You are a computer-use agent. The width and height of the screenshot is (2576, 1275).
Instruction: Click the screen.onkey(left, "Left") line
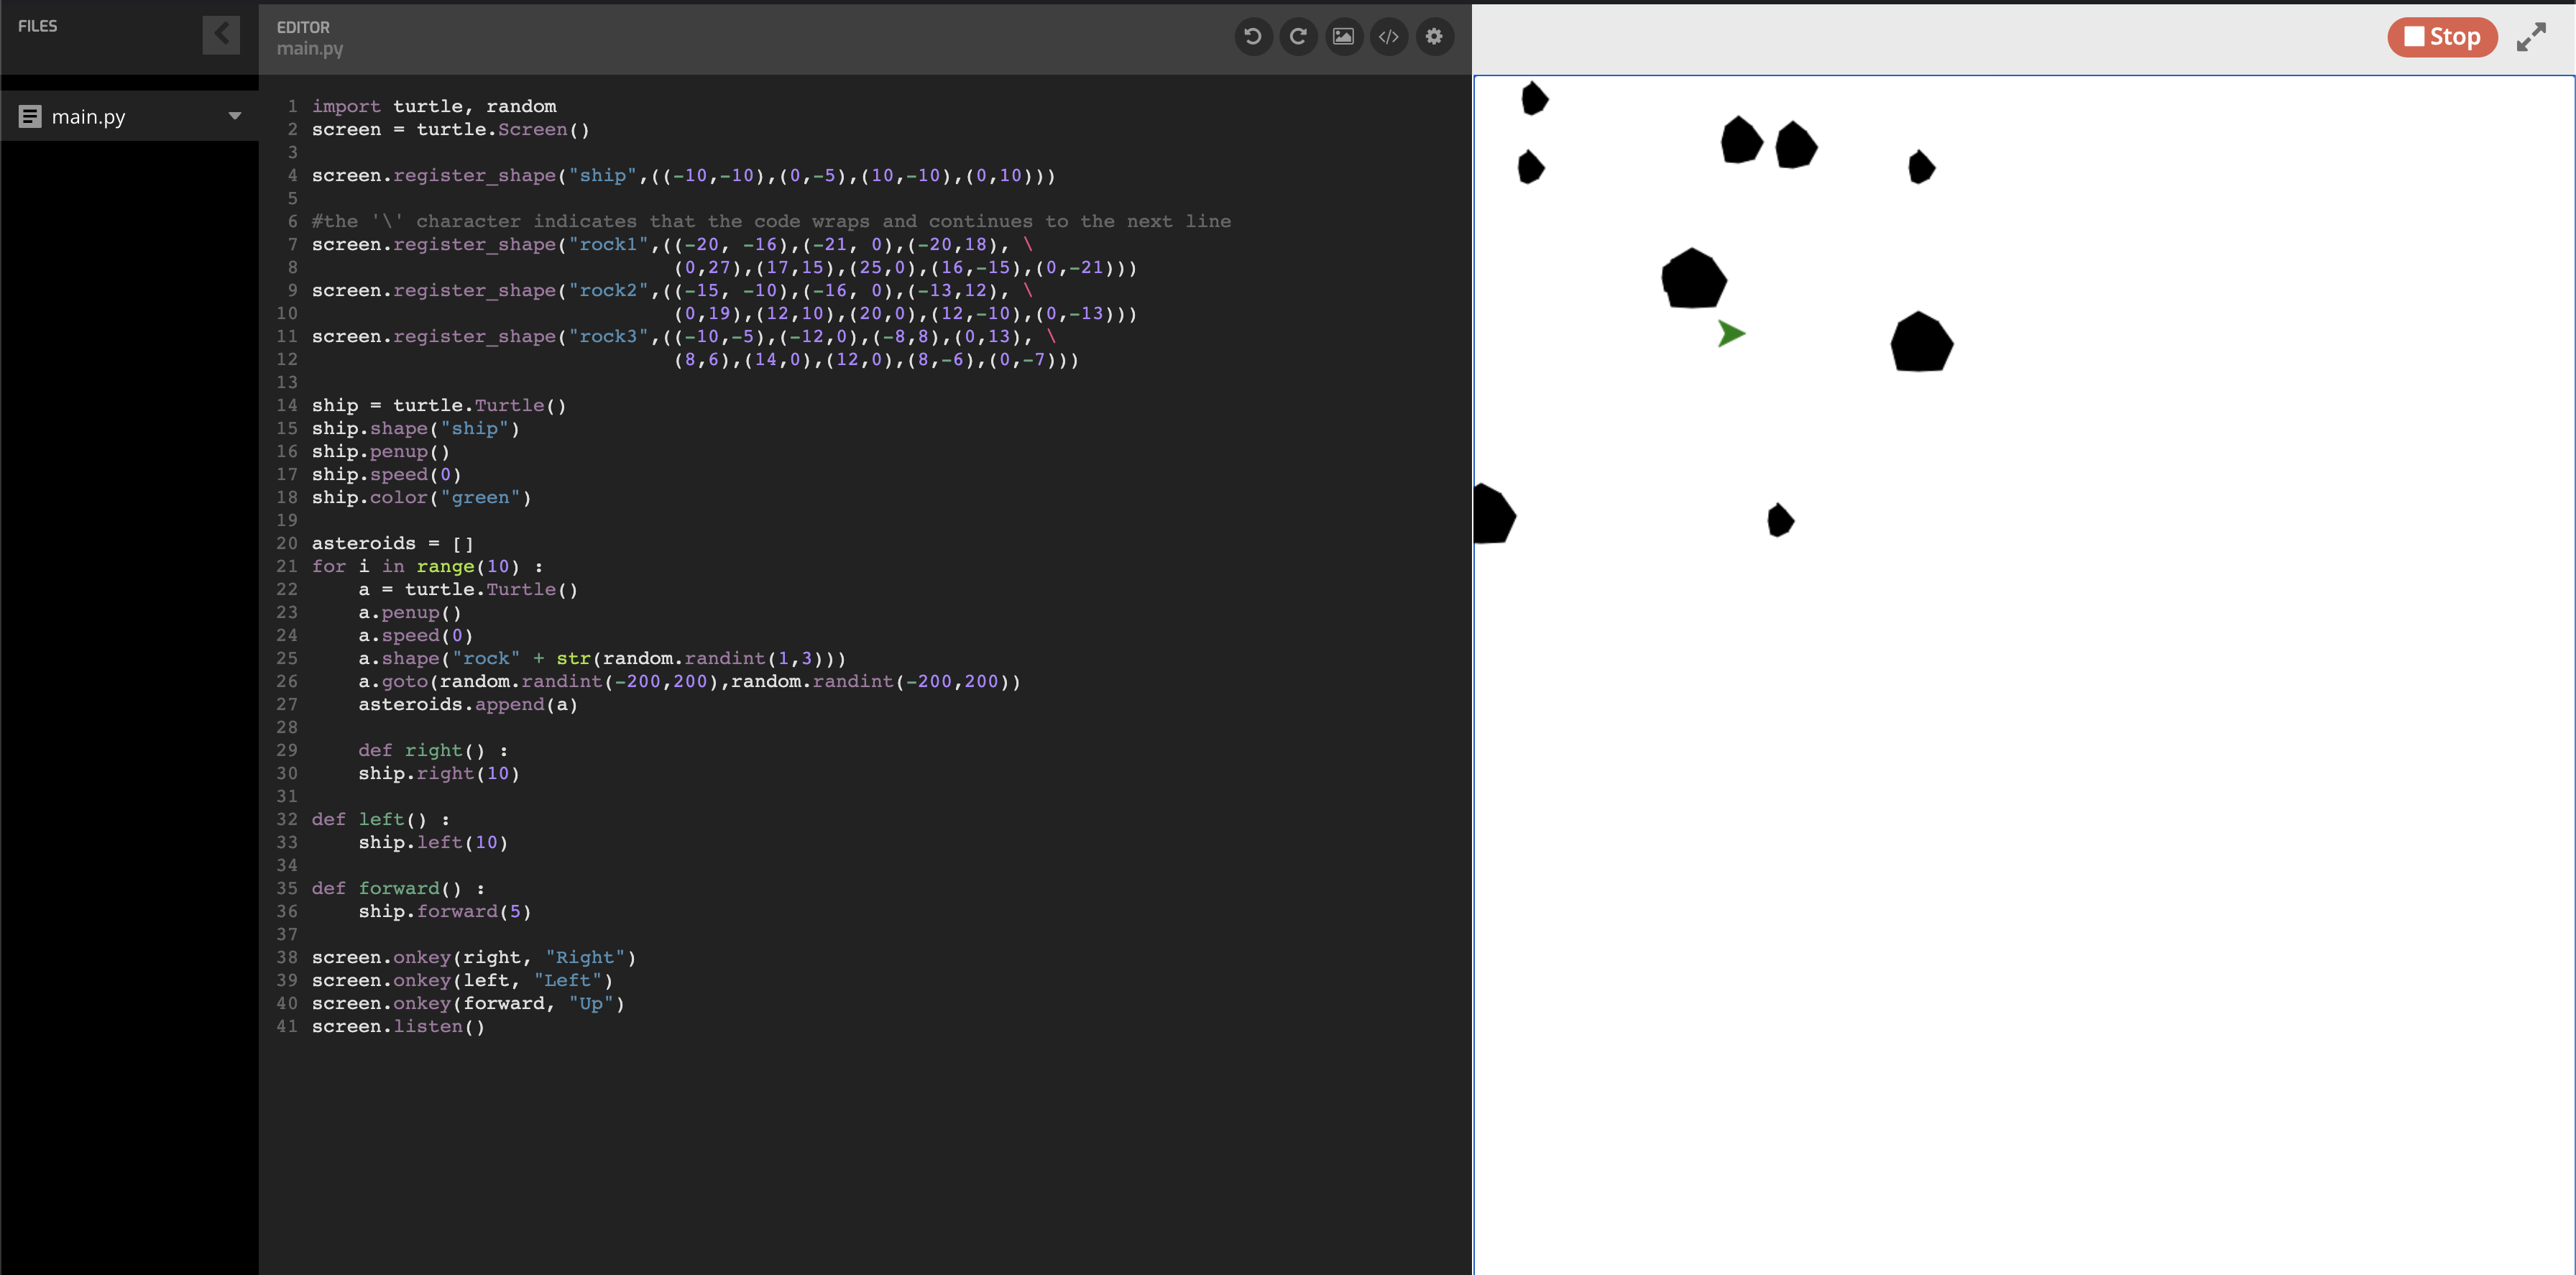[x=463, y=980]
